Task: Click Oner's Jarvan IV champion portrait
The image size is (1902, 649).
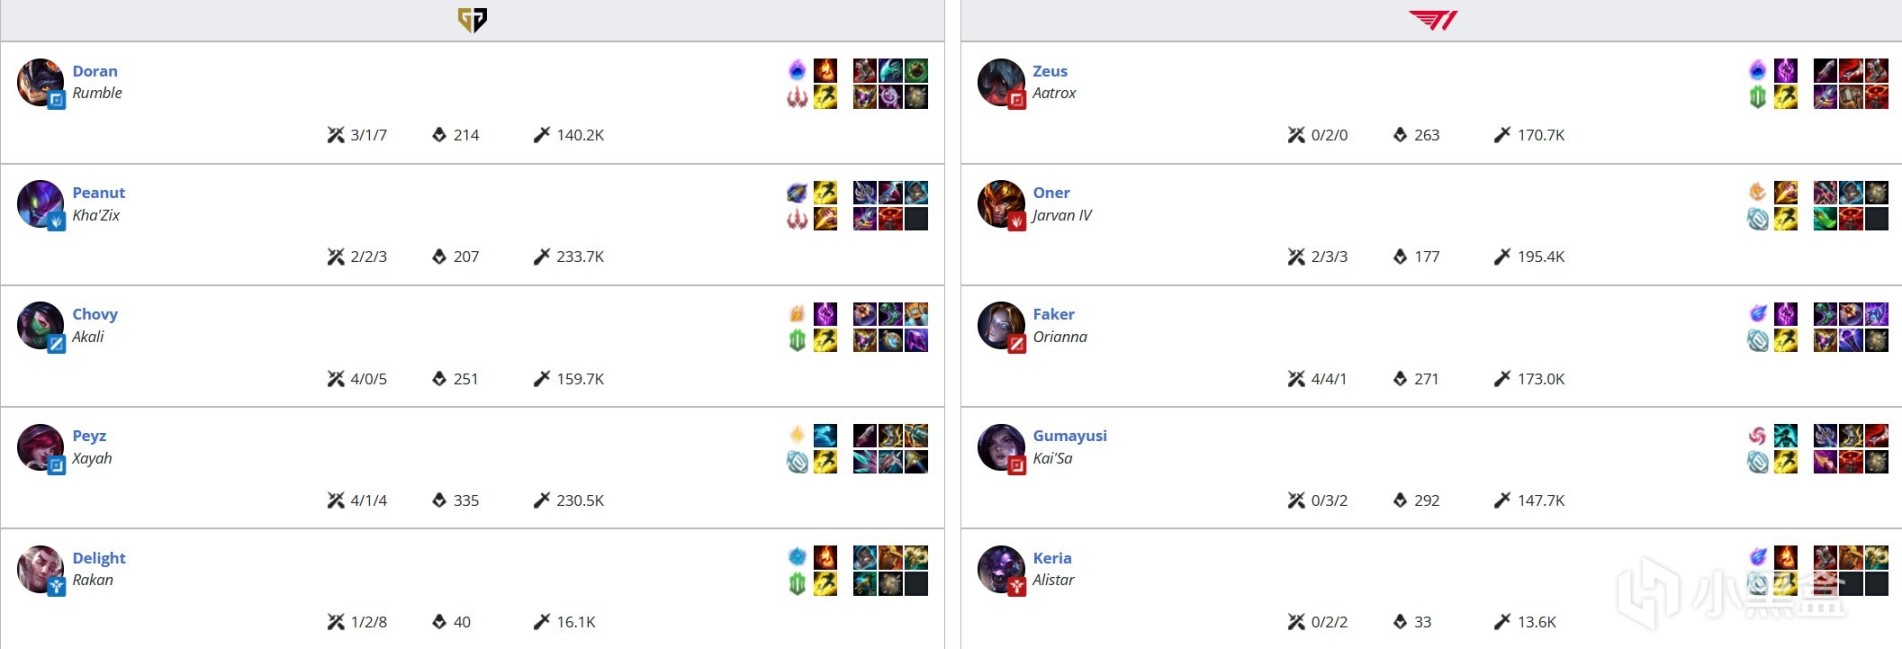Action: click(x=1000, y=204)
